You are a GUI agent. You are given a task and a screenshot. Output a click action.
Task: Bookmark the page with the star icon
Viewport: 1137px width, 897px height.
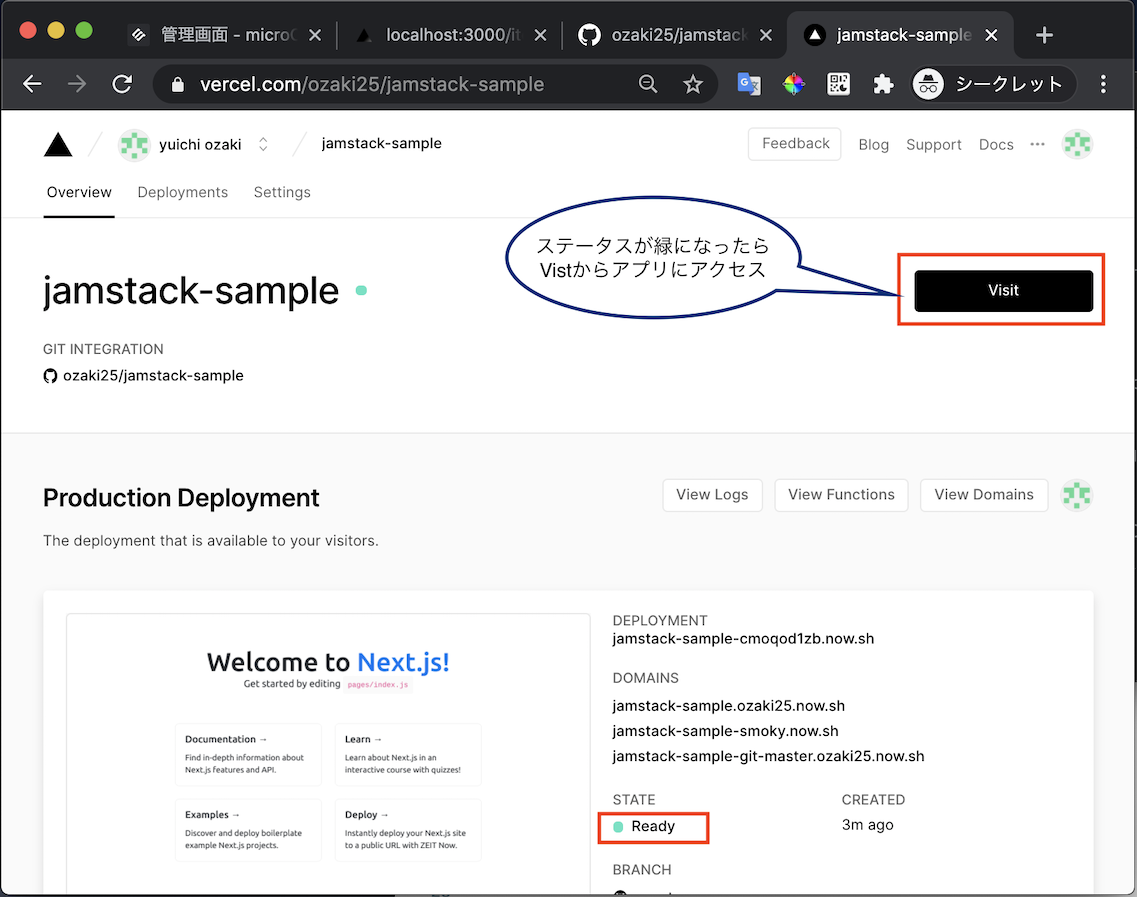[x=693, y=84]
